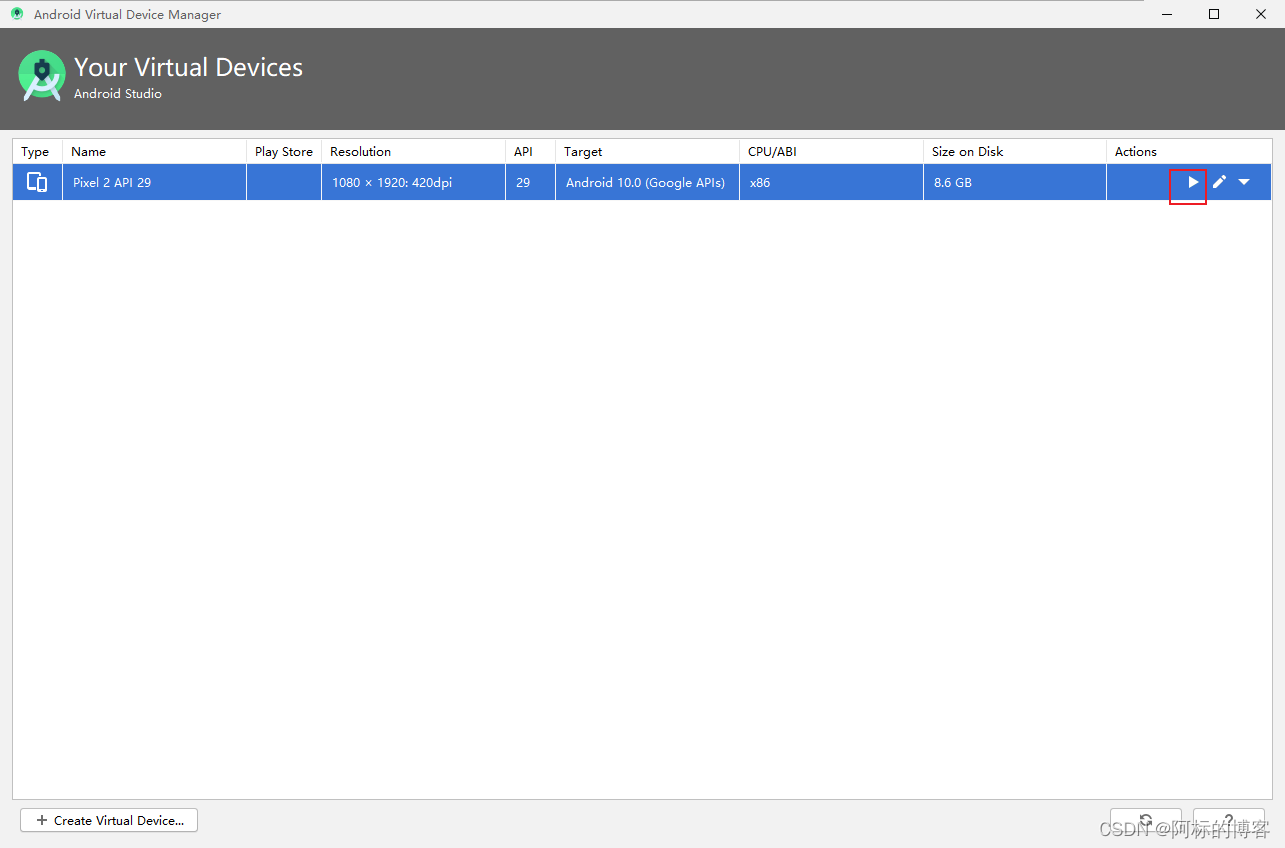
Task: Open the help button
Action: (1229, 820)
